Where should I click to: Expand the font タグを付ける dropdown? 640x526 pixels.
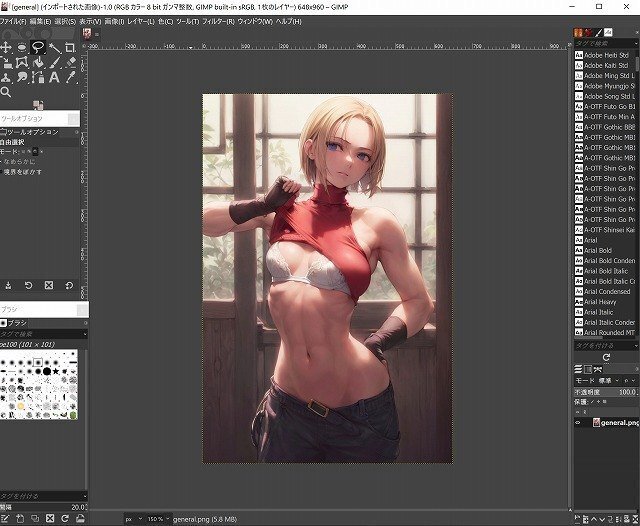636,346
